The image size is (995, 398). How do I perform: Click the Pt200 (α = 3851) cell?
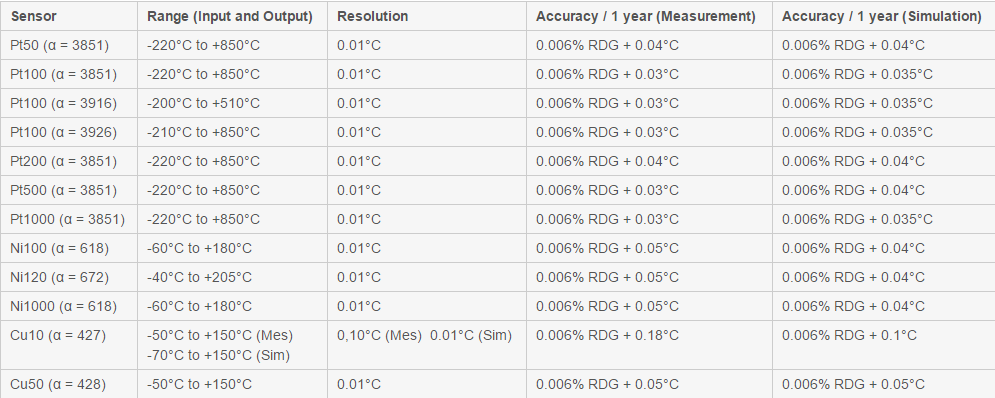(x=63, y=162)
